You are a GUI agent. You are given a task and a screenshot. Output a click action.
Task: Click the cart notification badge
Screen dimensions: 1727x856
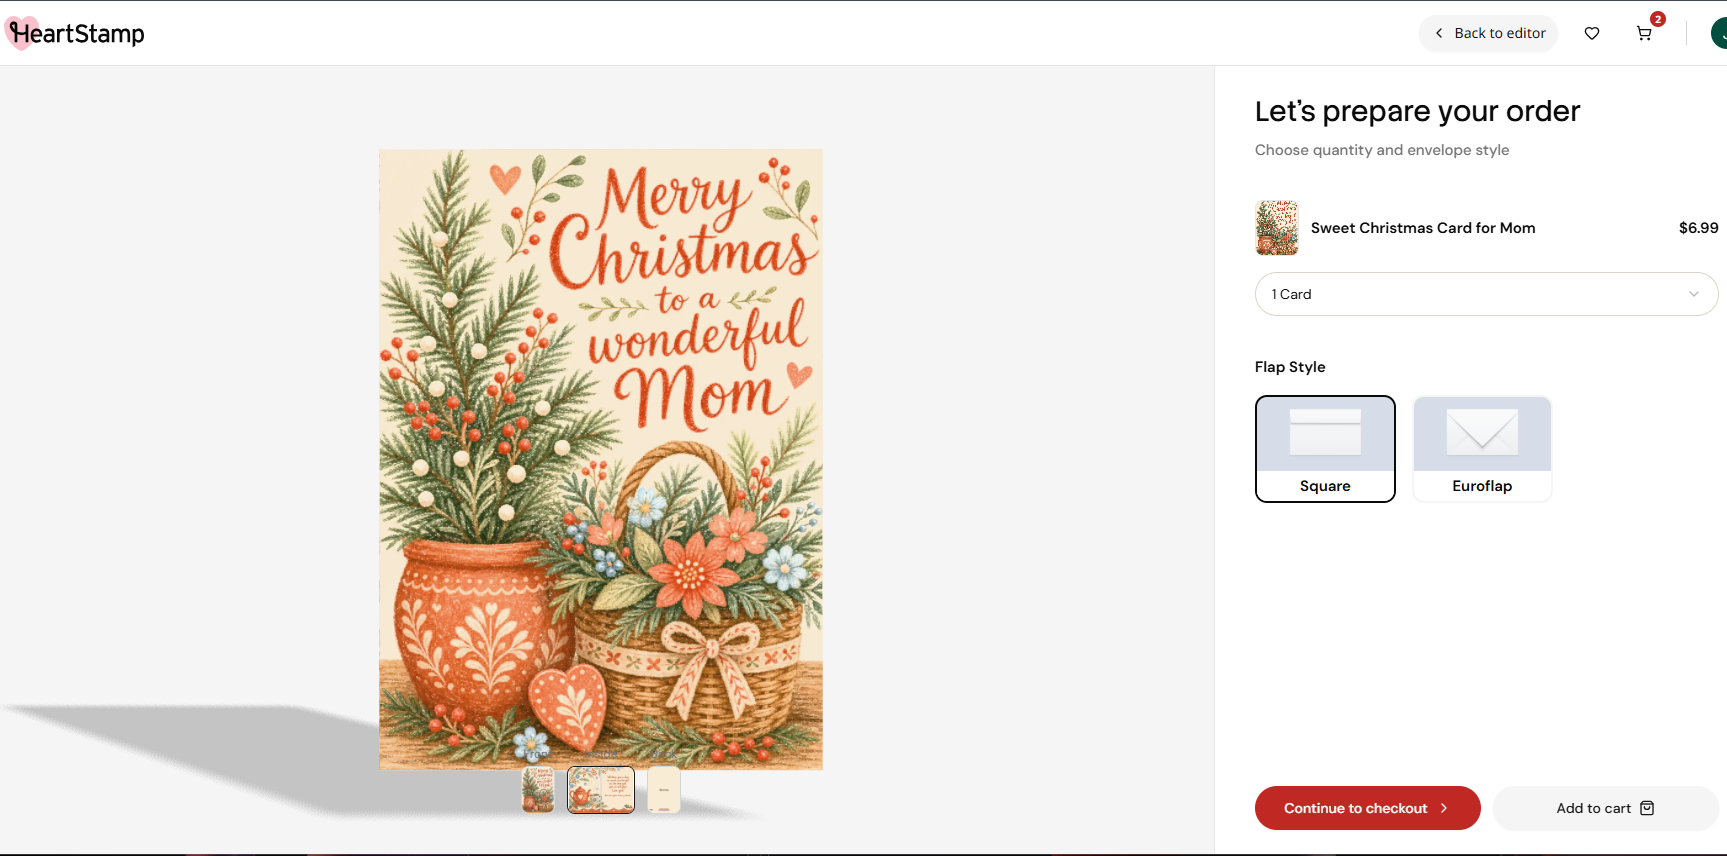pyautogui.click(x=1657, y=19)
